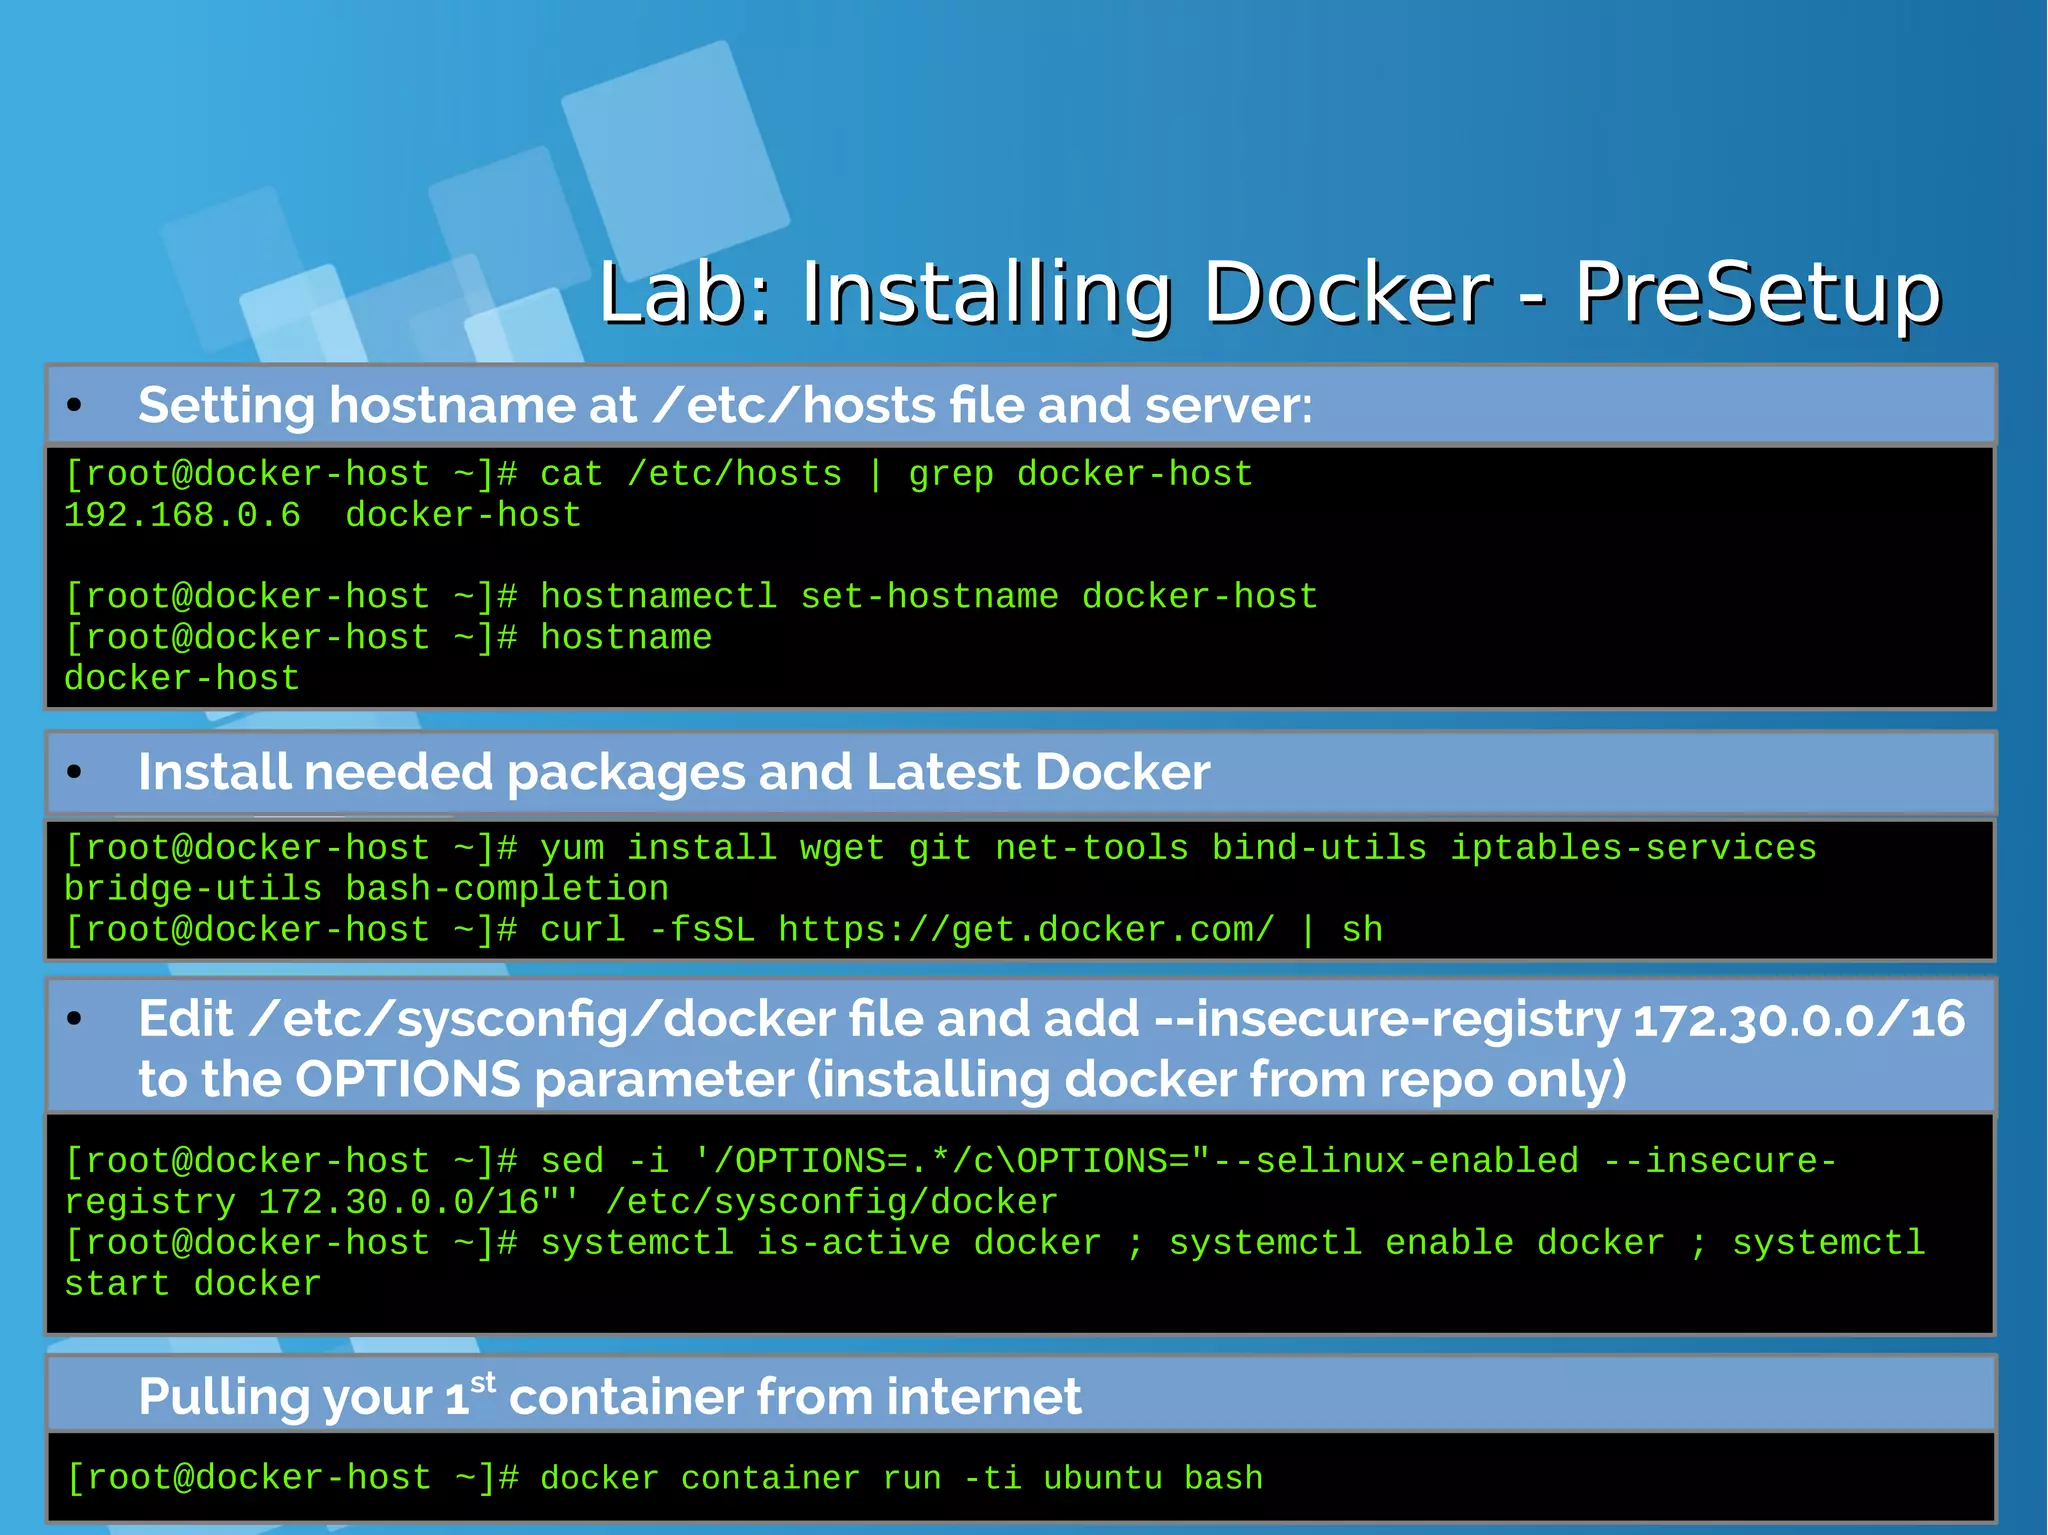The image size is (2048, 1535).
Task: Click the 'yum install wget git net-tools' command line
Action: point(940,848)
